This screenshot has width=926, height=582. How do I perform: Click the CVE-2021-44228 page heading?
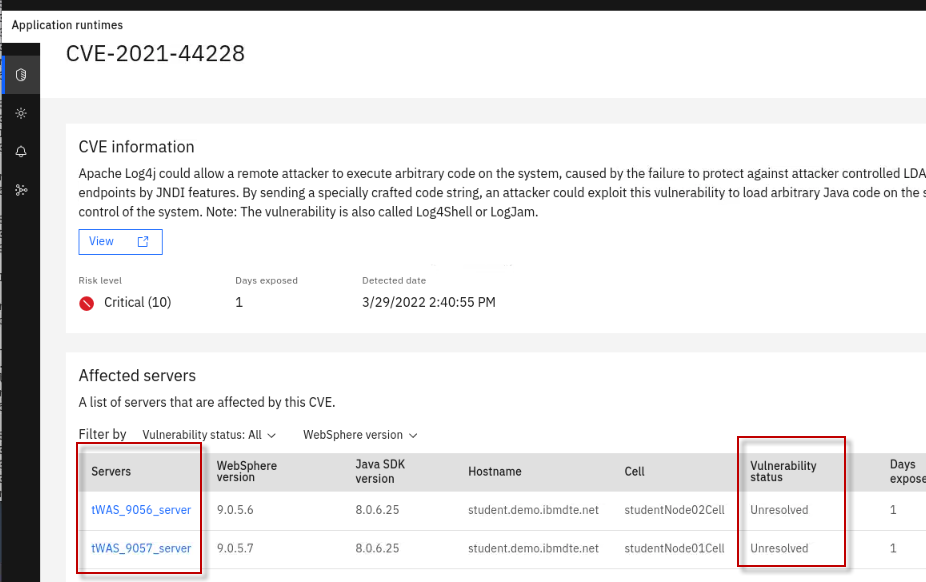(155, 54)
